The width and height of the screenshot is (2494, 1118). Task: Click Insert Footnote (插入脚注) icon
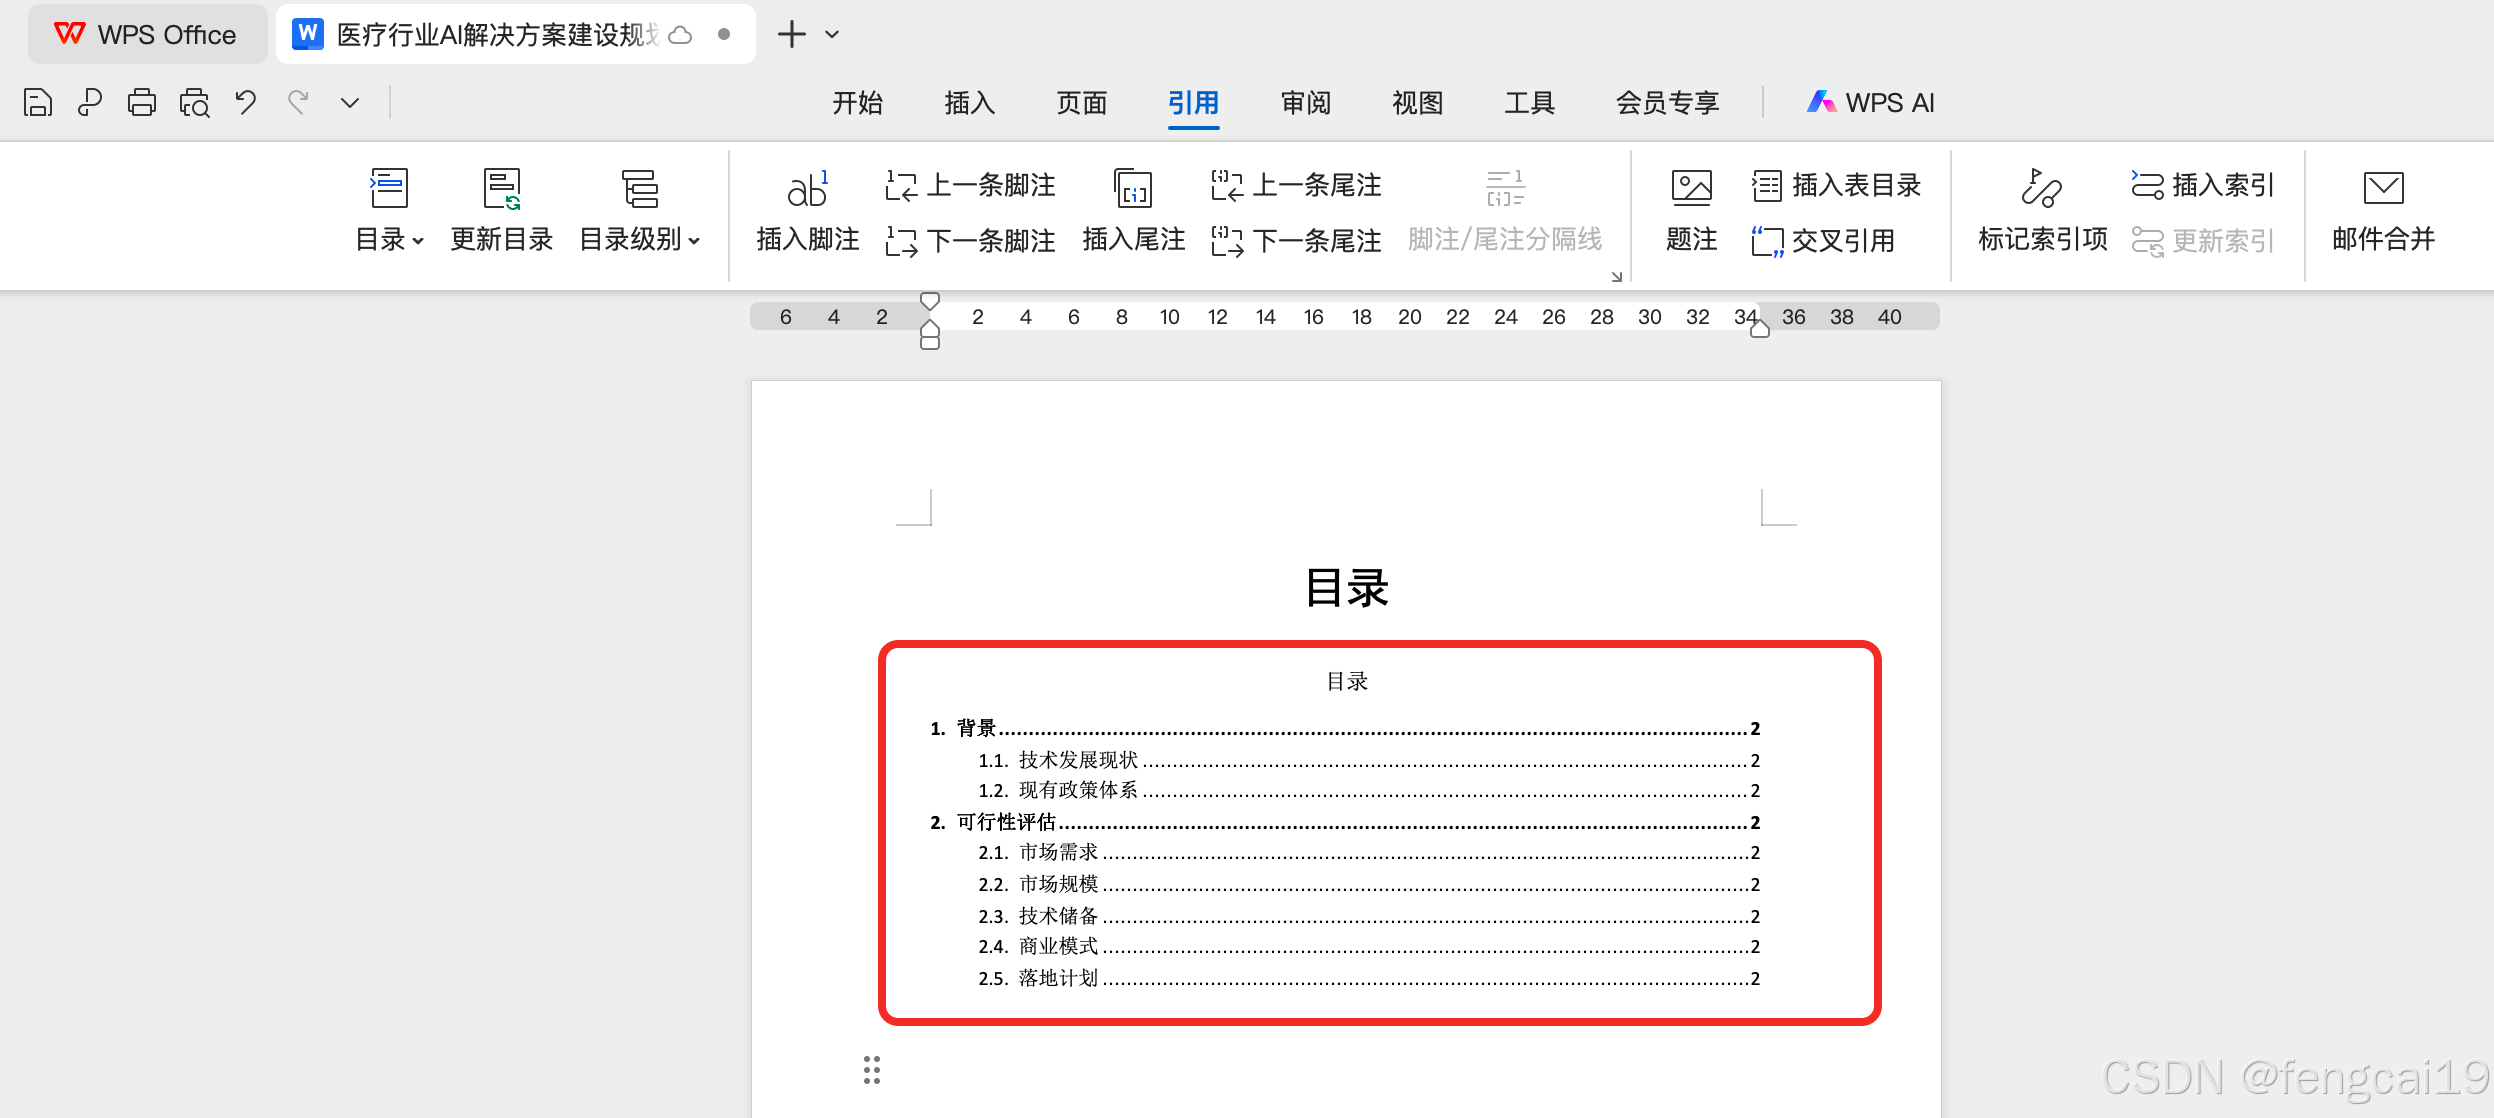coord(807,189)
